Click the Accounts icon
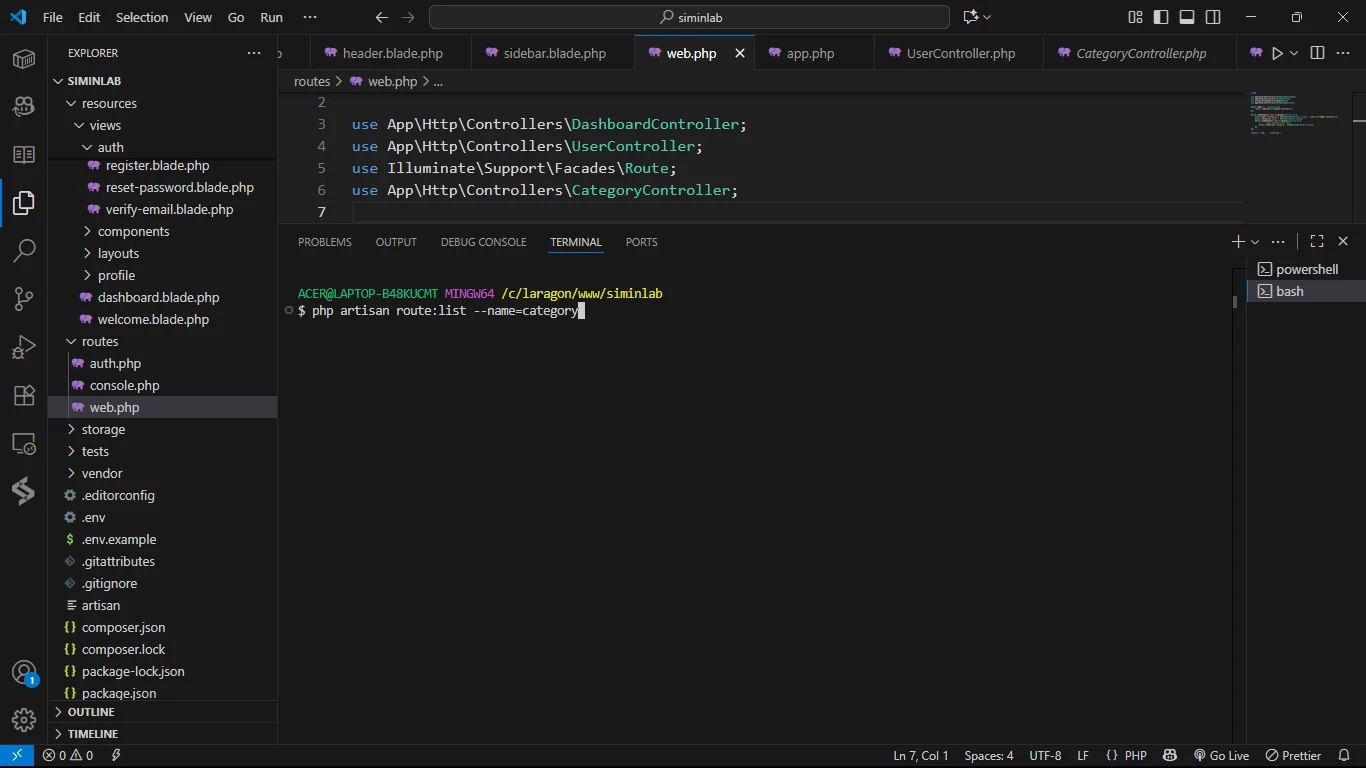 pyautogui.click(x=24, y=673)
